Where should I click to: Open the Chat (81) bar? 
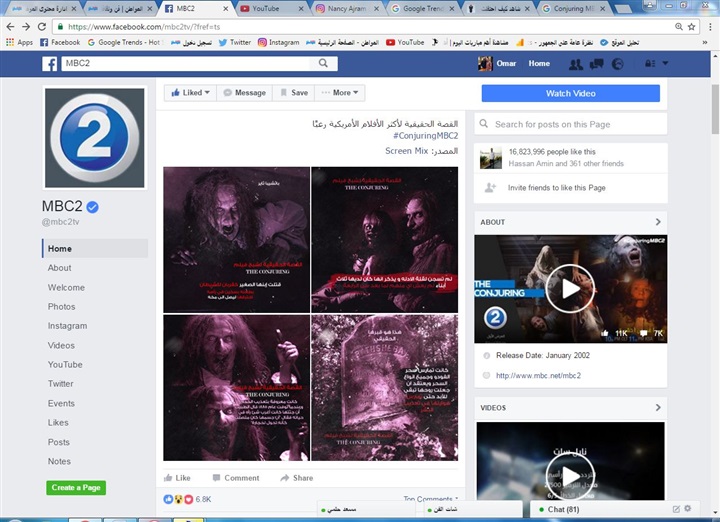tap(563, 509)
